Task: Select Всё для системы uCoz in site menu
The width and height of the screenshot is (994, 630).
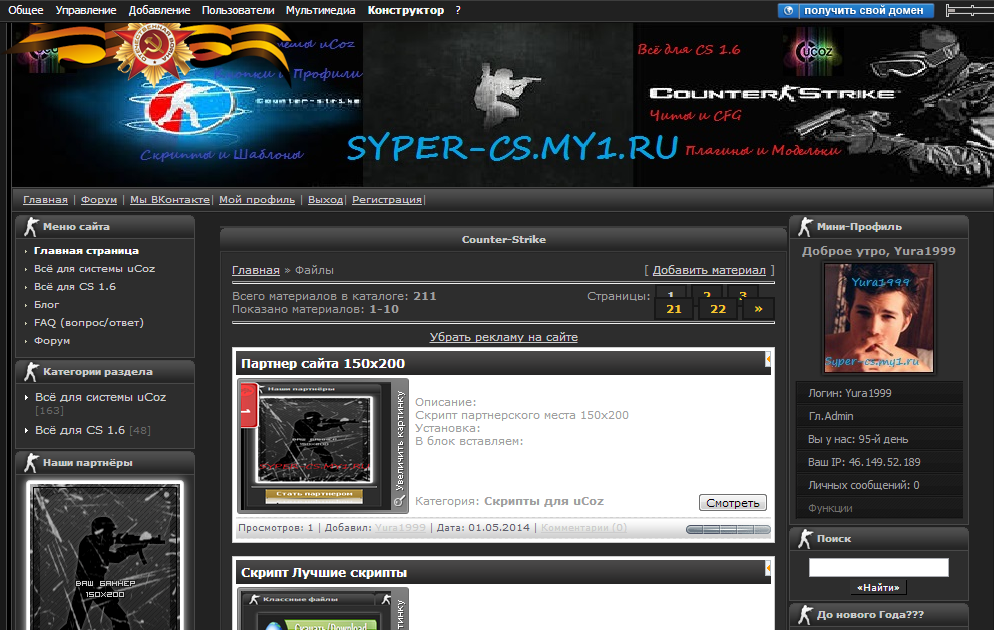Action: (x=94, y=269)
